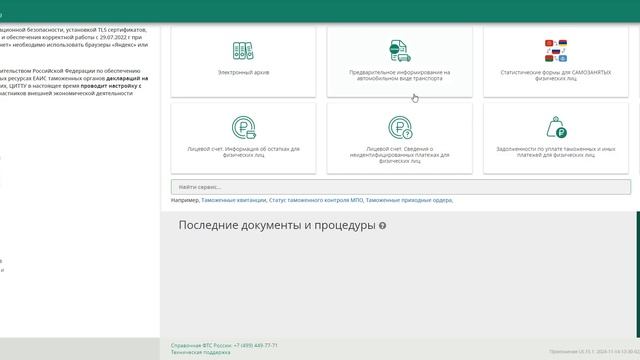Open Предварительное информирование на автомобильном виде транспорта

coord(400,76)
